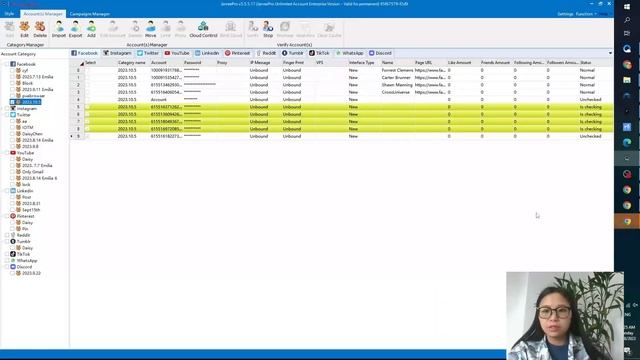The width and height of the screenshot is (640, 360).
Task: Select the Twitter icon in the category tree
Action: pyautogui.click(x=13, y=115)
